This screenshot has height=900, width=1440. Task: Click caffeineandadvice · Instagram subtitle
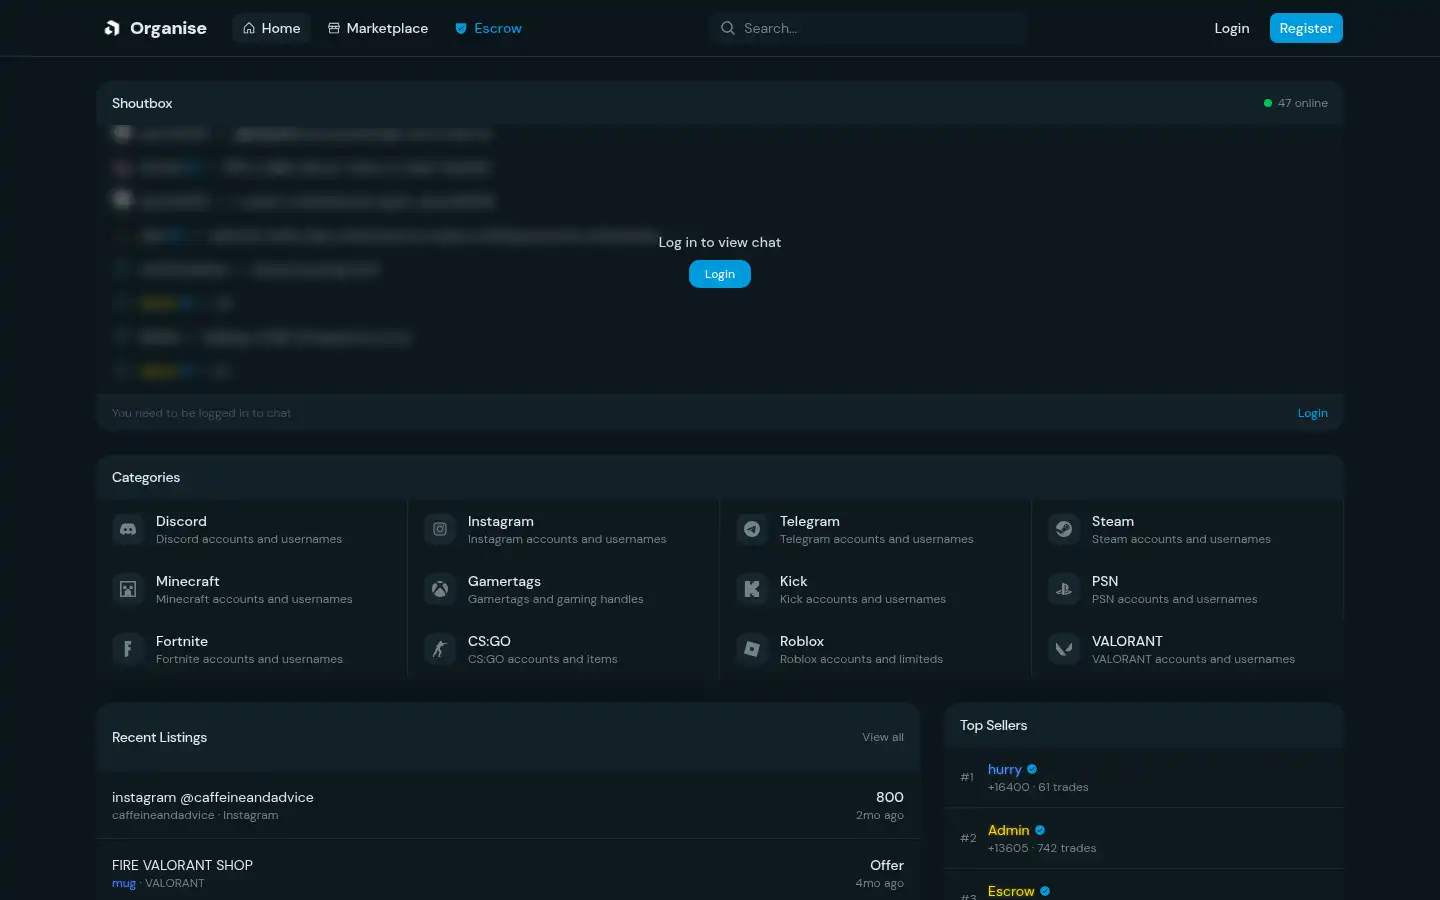click(195, 815)
